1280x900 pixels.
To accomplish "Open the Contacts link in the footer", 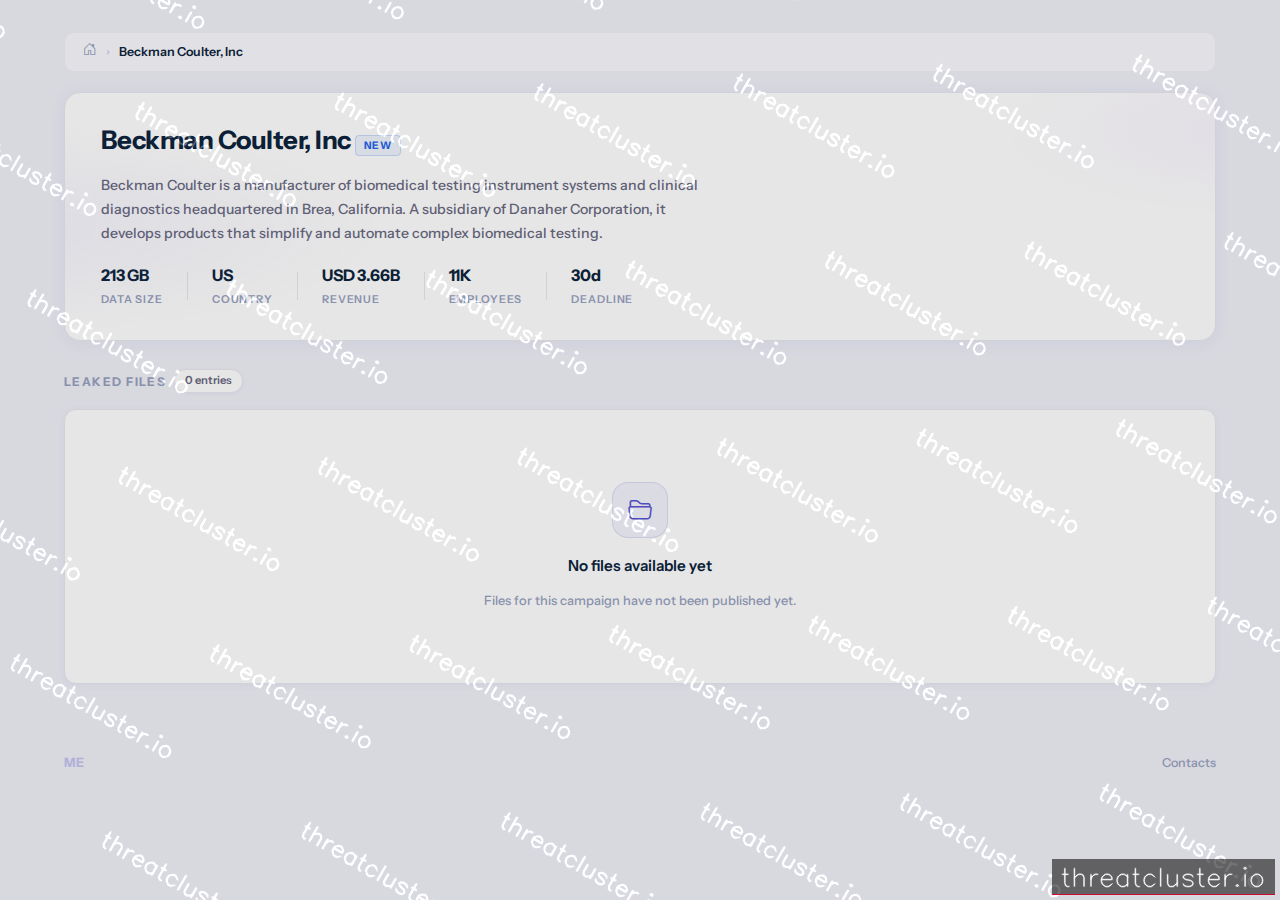I will click(x=1189, y=763).
